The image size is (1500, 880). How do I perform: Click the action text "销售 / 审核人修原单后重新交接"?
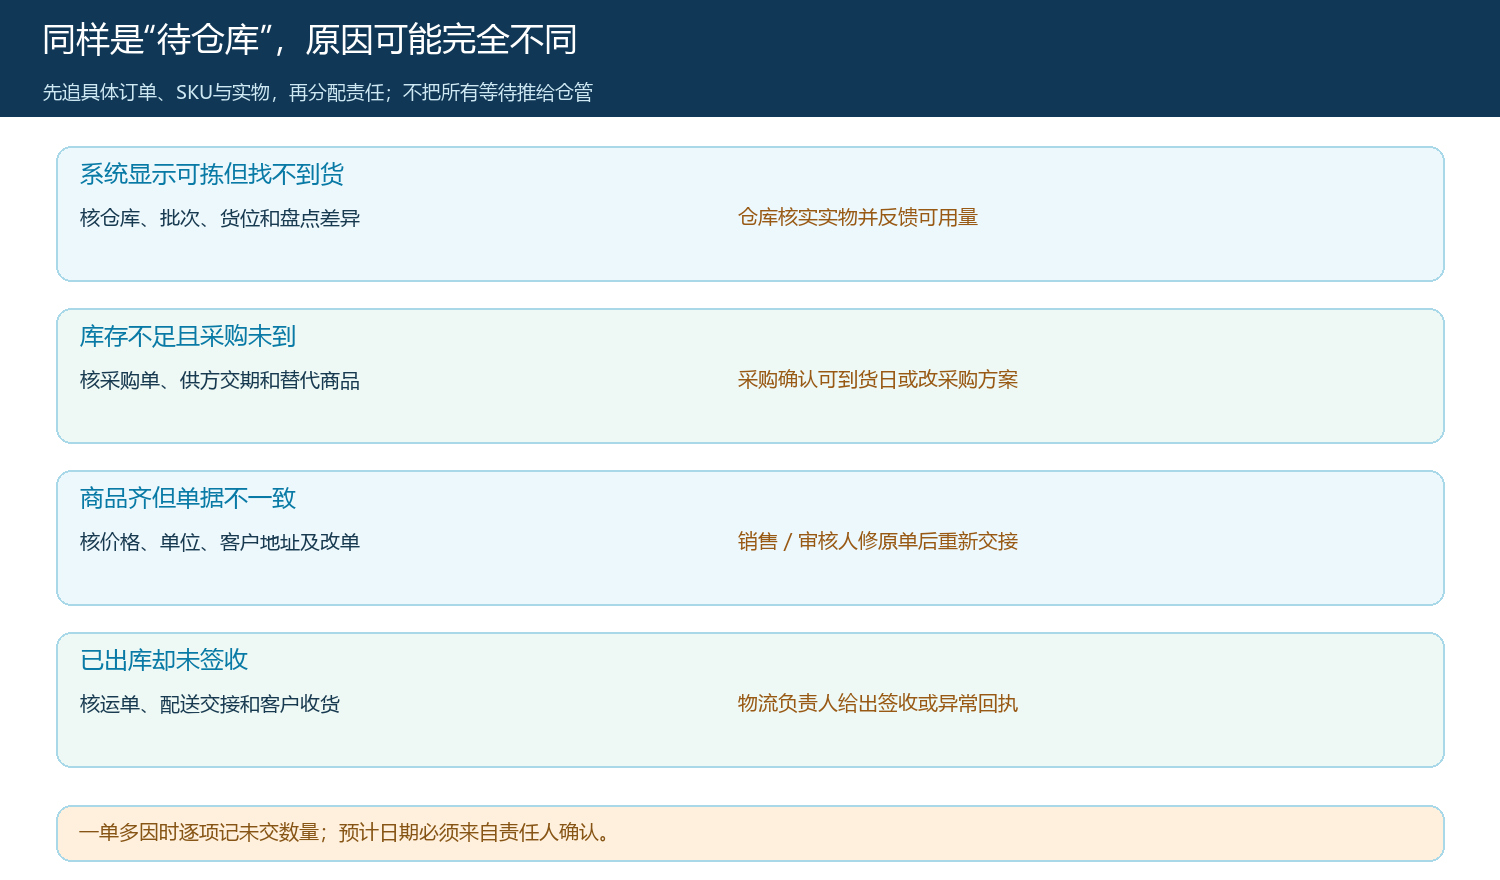878,541
